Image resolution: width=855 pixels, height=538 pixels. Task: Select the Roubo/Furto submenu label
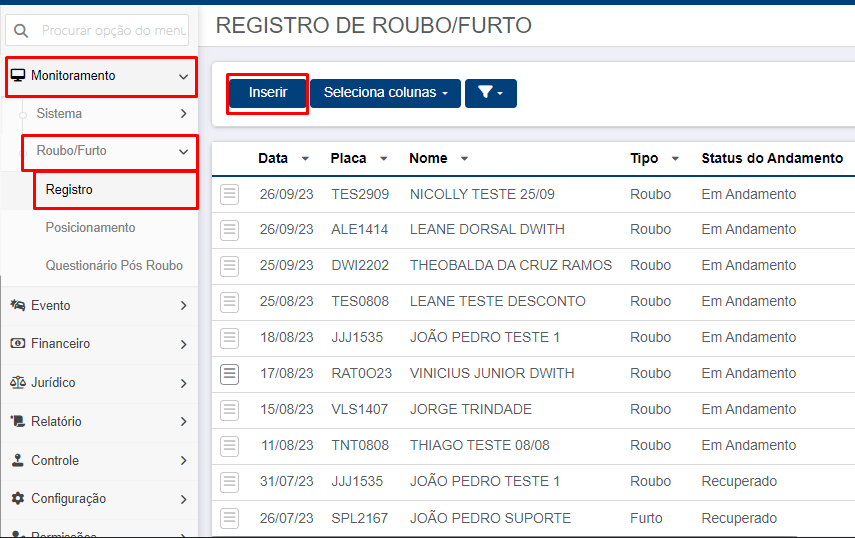point(71,150)
